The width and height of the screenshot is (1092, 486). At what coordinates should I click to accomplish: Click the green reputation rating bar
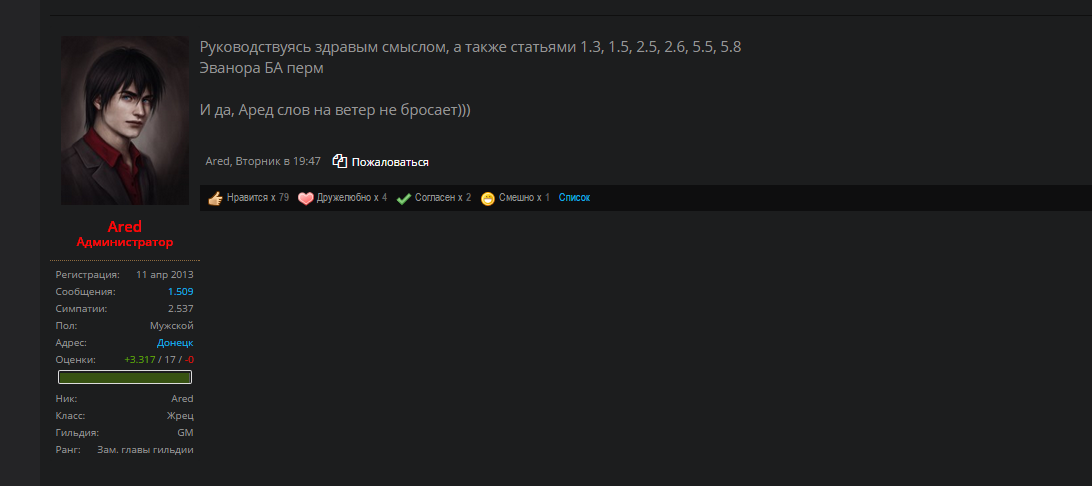[125, 377]
